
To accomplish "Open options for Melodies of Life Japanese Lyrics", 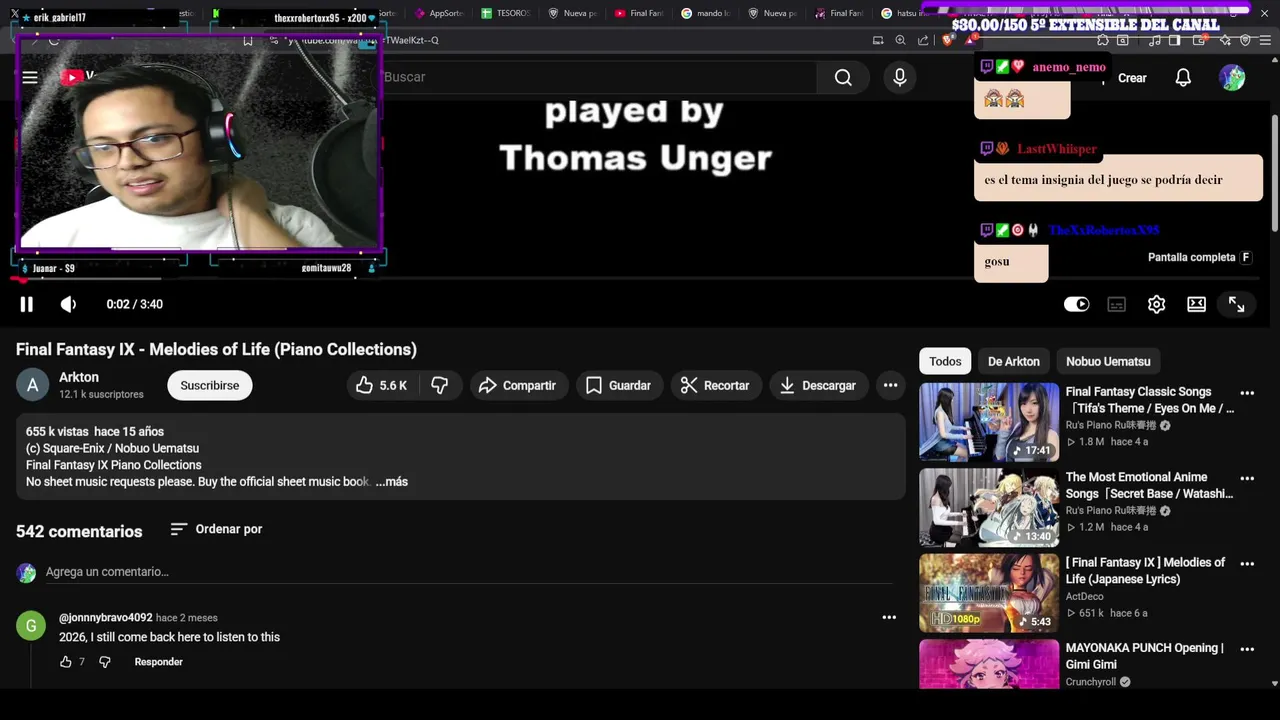I will [x=1247, y=564].
